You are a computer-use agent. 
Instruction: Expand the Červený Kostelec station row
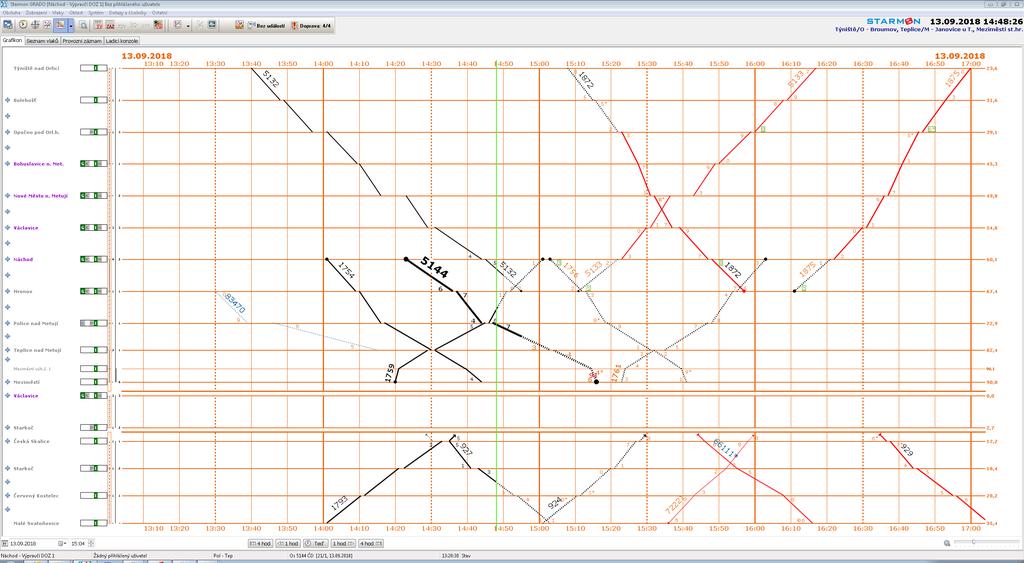coord(8,496)
